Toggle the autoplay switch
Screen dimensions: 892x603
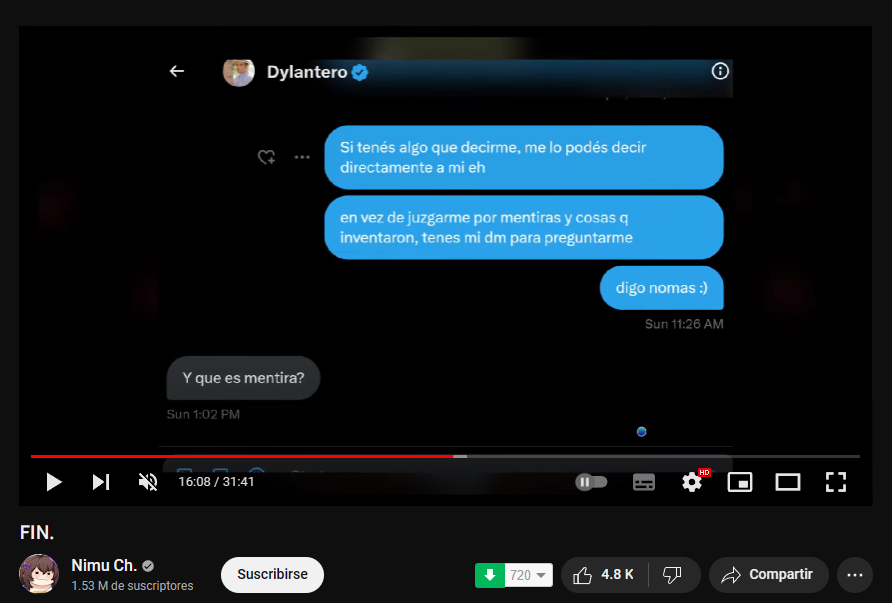click(591, 482)
